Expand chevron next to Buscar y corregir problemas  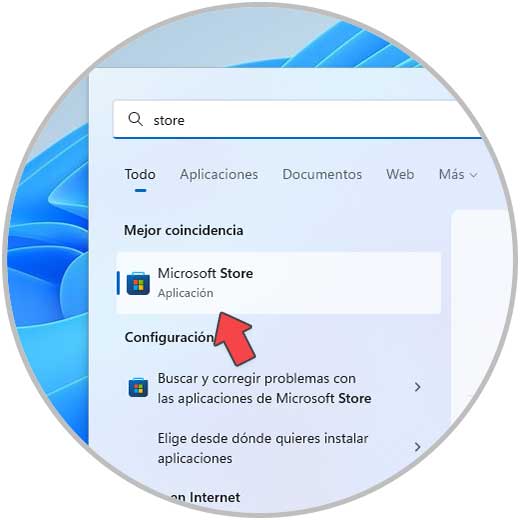pyautogui.click(x=417, y=387)
